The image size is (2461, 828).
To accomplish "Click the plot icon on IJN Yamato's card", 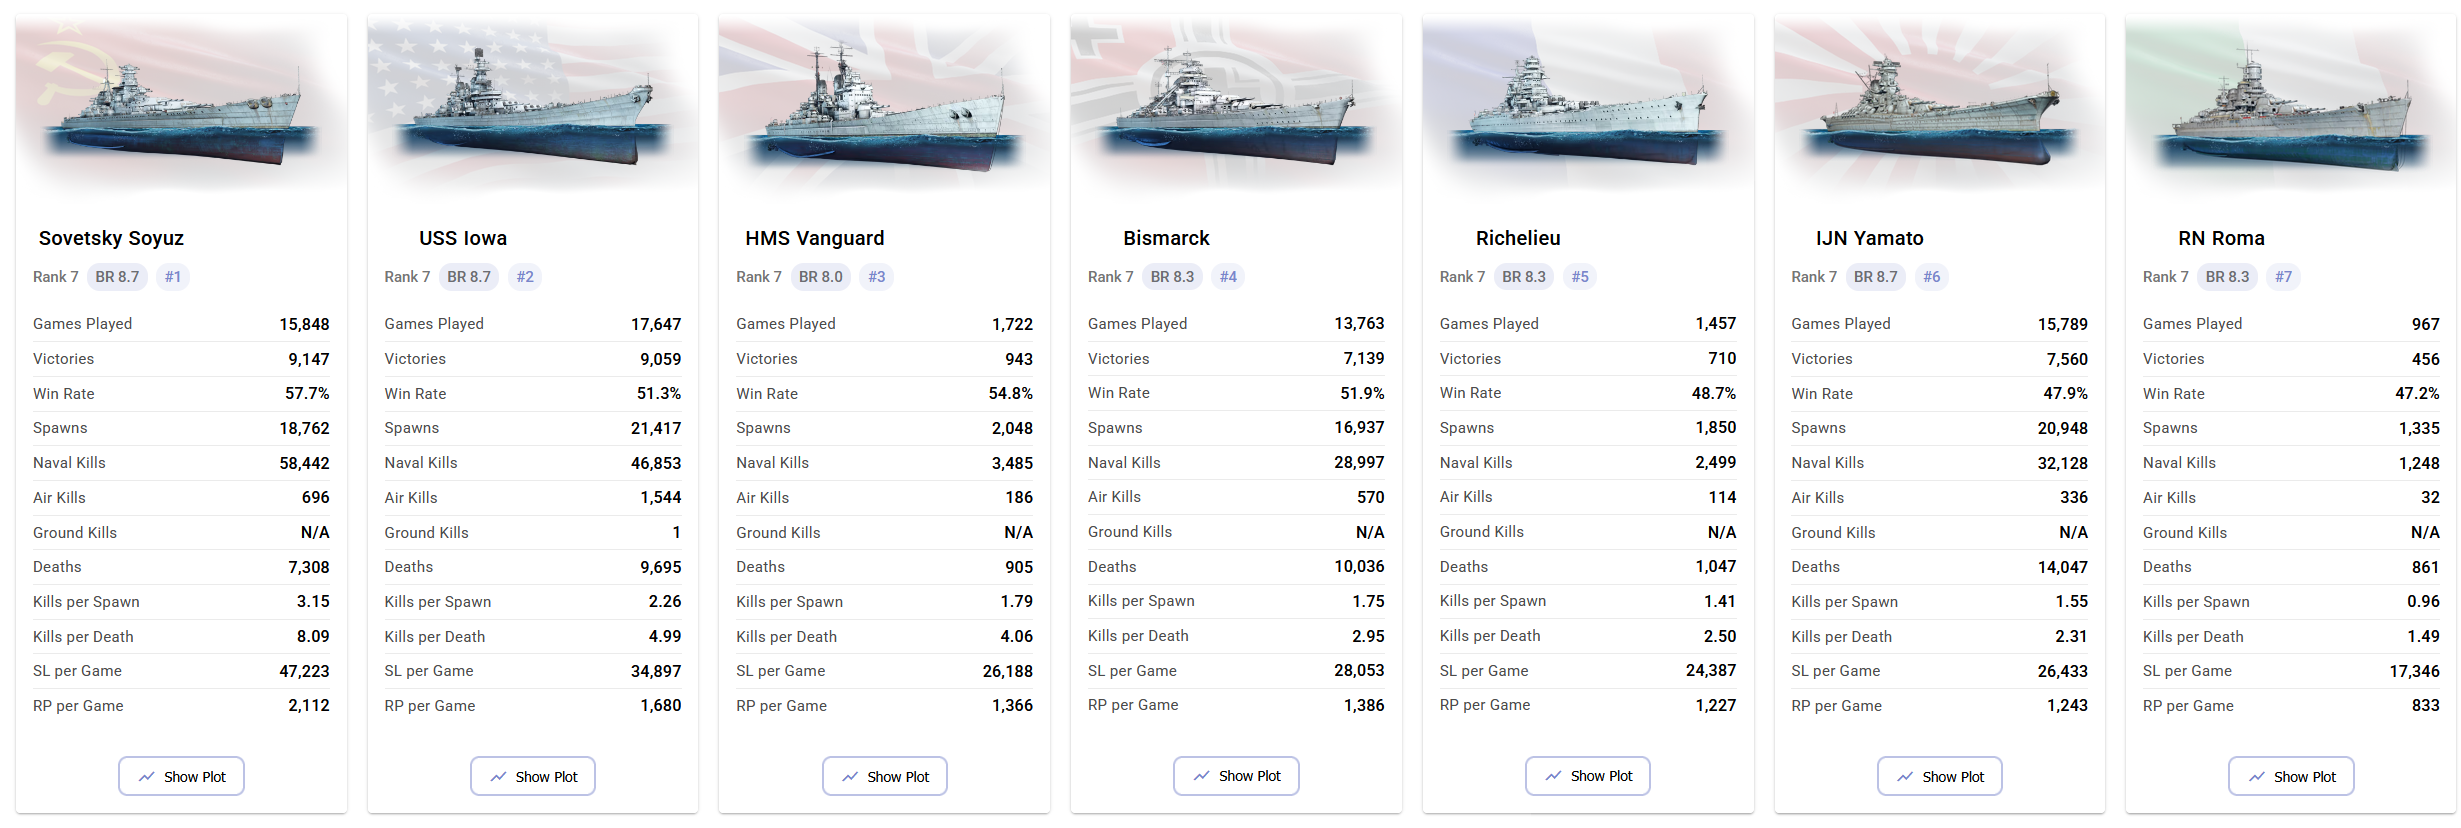I will point(1904,776).
